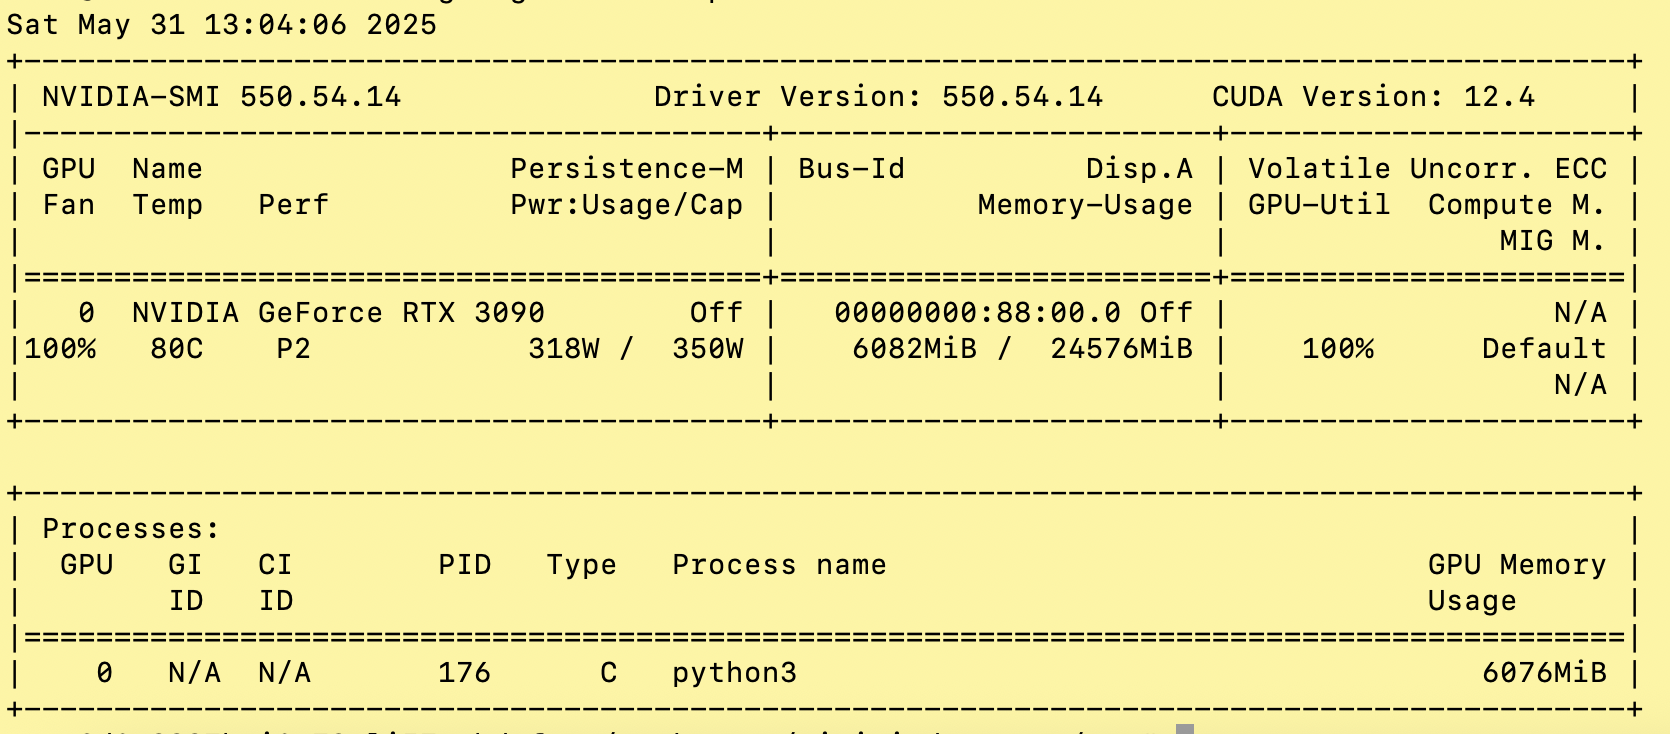Click the 6076MiB process memory usage
Viewport: 1670px width, 734px height.
1544,673
